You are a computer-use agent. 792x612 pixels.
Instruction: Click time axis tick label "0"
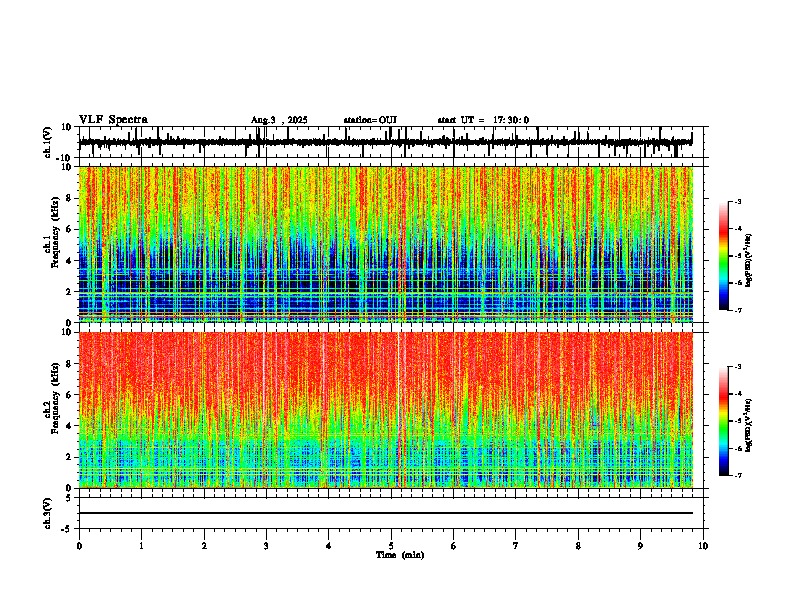click(x=79, y=546)
